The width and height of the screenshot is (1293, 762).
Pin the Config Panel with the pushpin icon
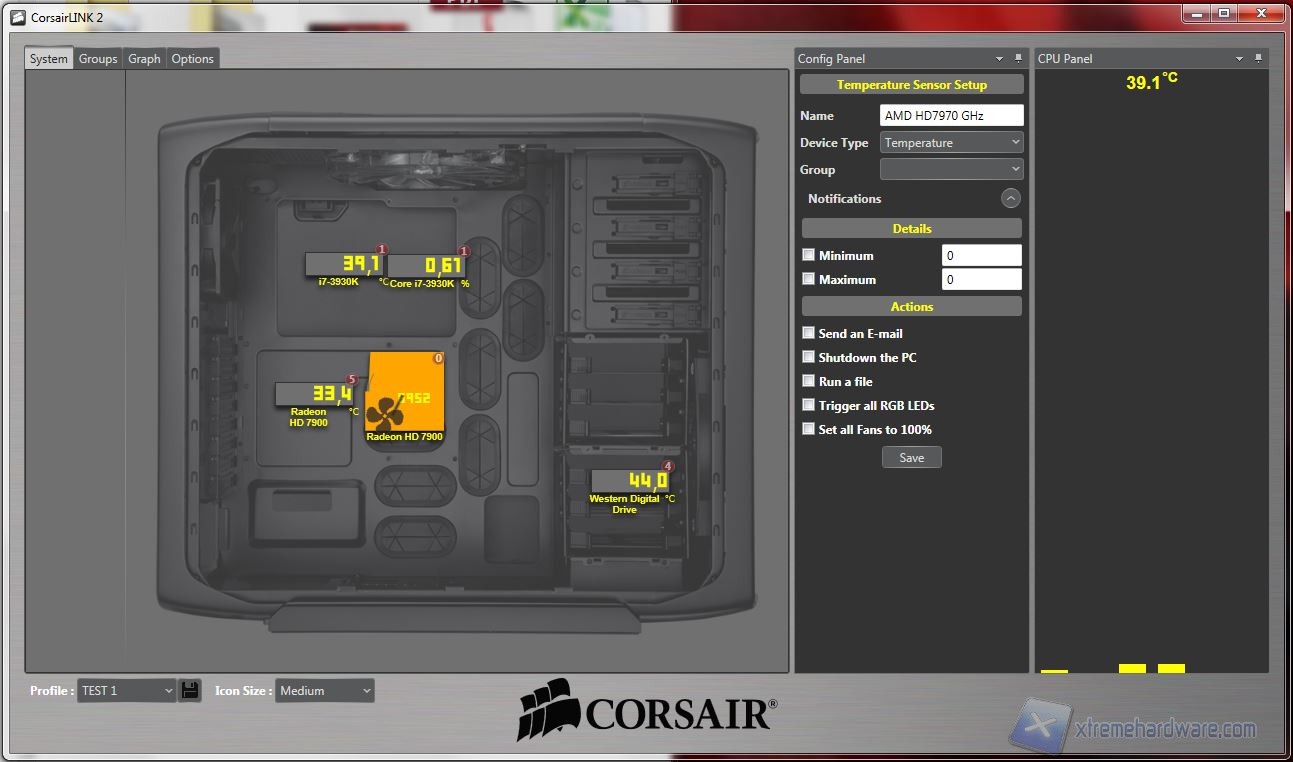click(1019, 59)
